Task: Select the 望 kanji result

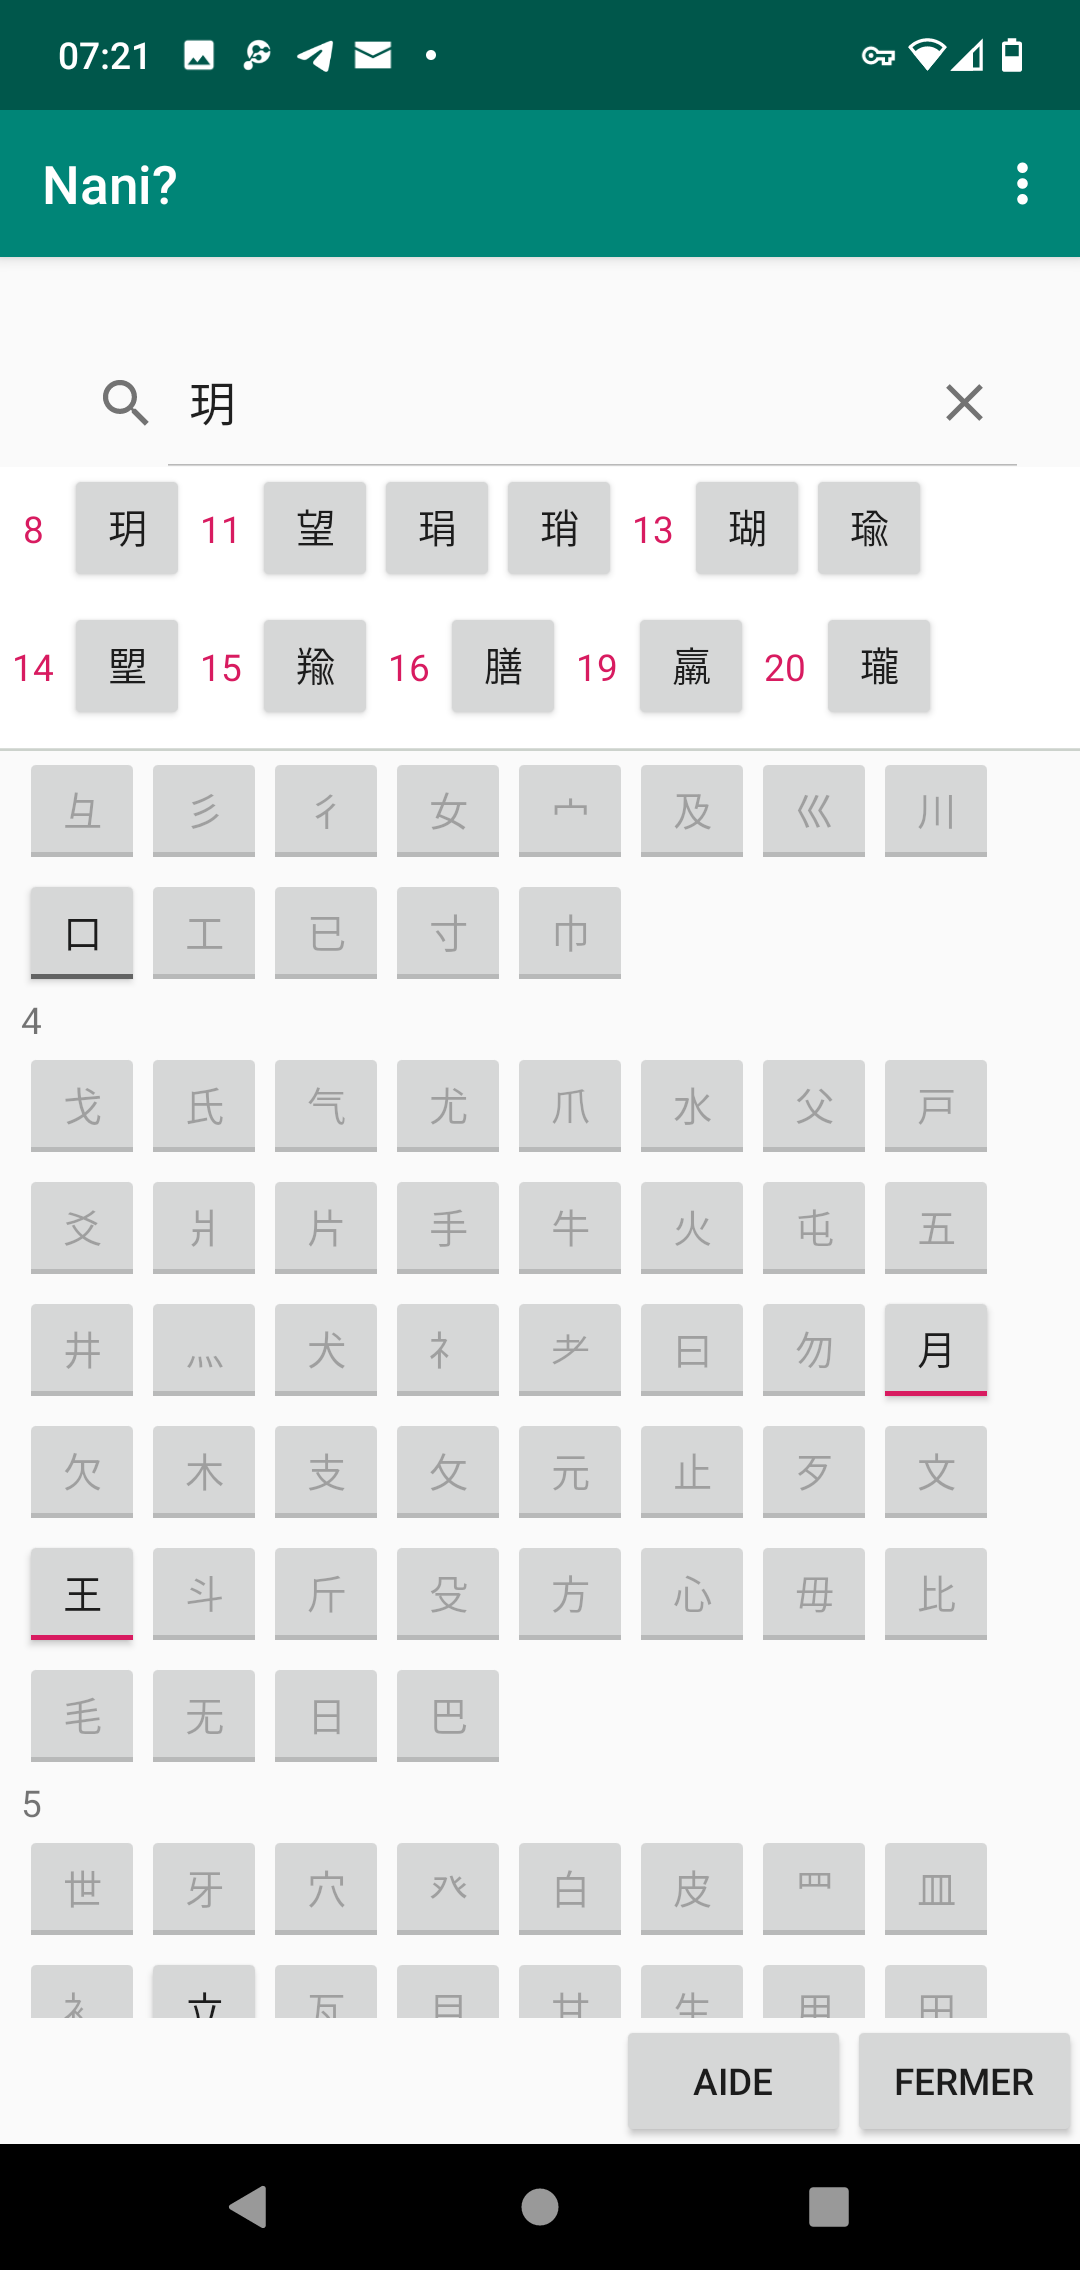Action: 315,528
